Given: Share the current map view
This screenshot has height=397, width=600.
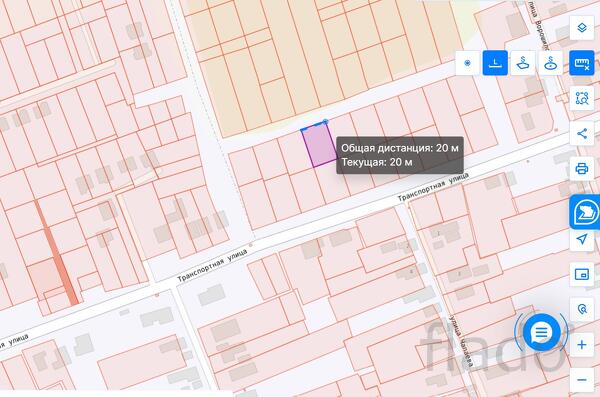Looking at the screenshot, I should coord(582,134).
